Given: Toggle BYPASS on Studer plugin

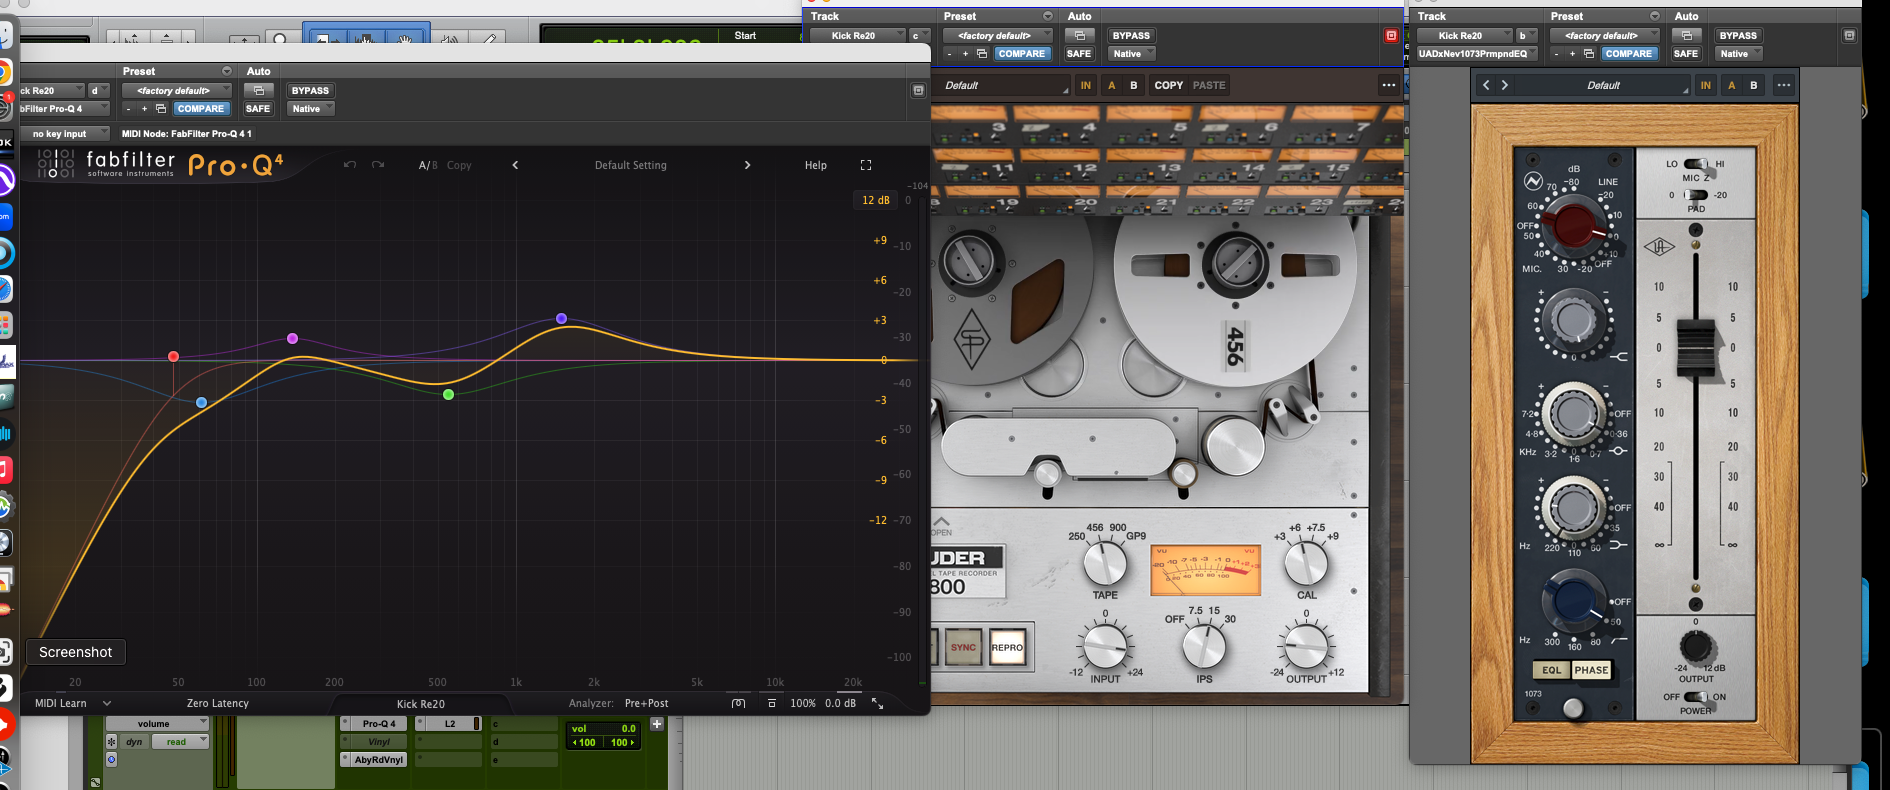Looking at the screenshot, I should [1131, 36].
